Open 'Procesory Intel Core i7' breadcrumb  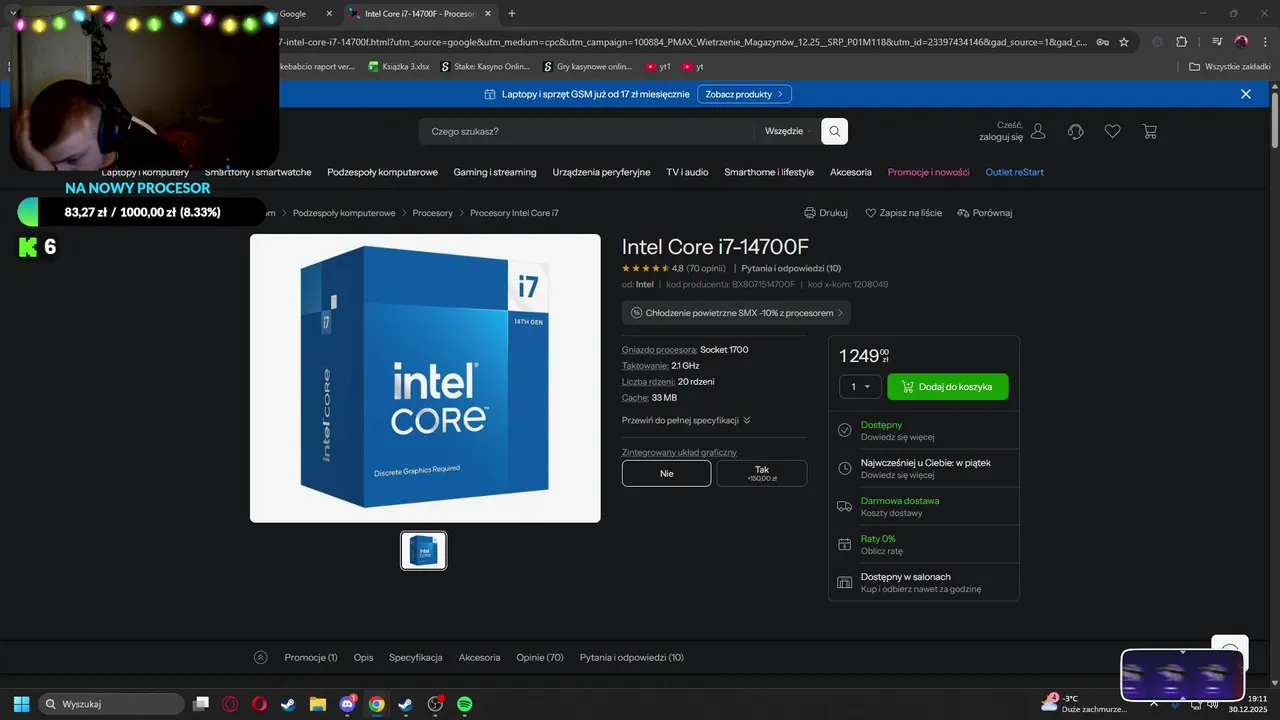pos(514,213)
